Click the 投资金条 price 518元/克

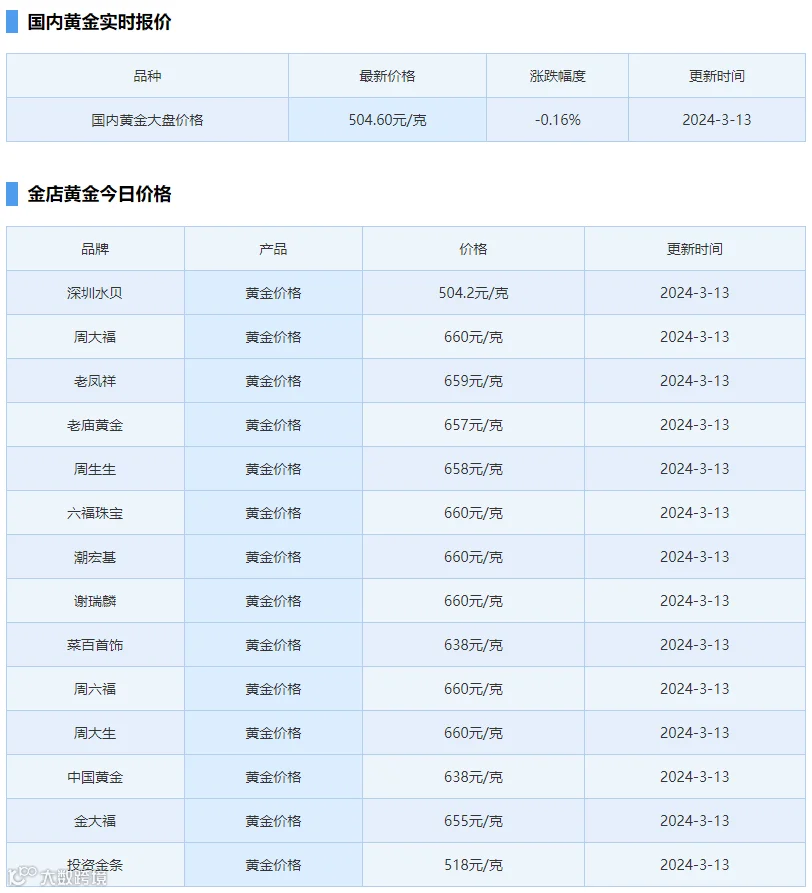[x=473, y=865]
